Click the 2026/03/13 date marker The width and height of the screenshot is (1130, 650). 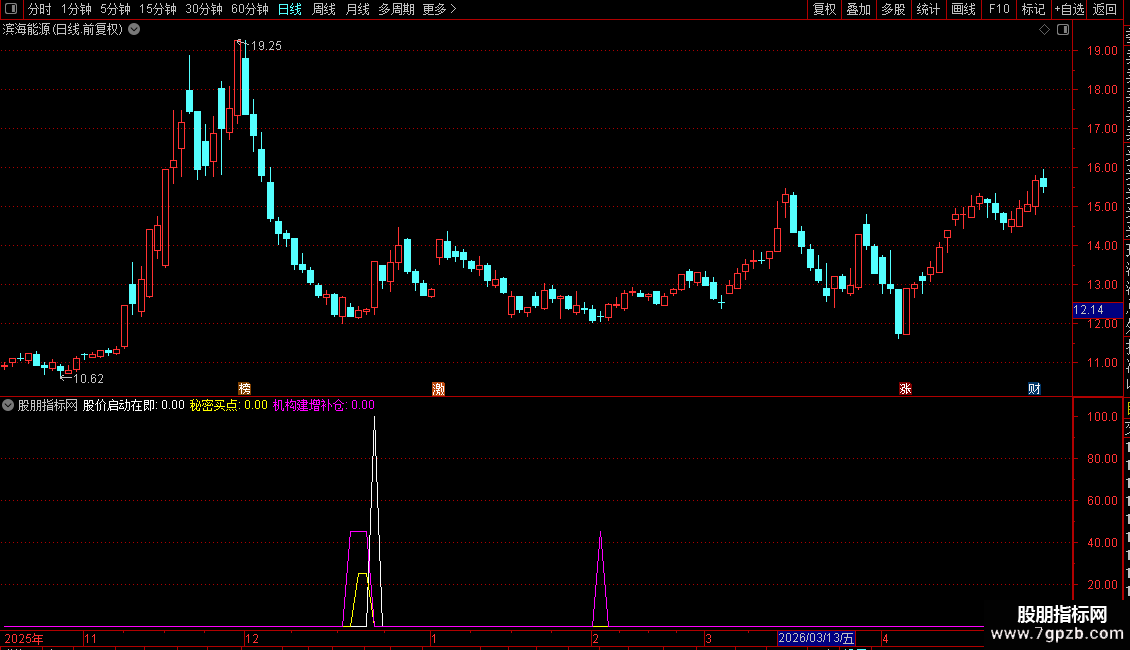(817, 638)
